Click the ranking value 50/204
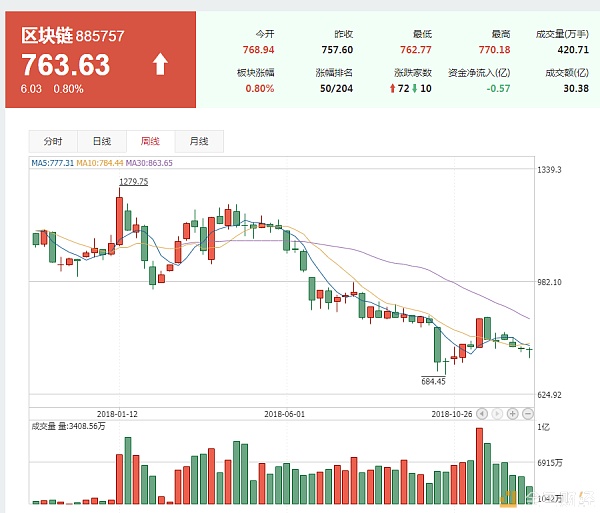 coord(336,89)
